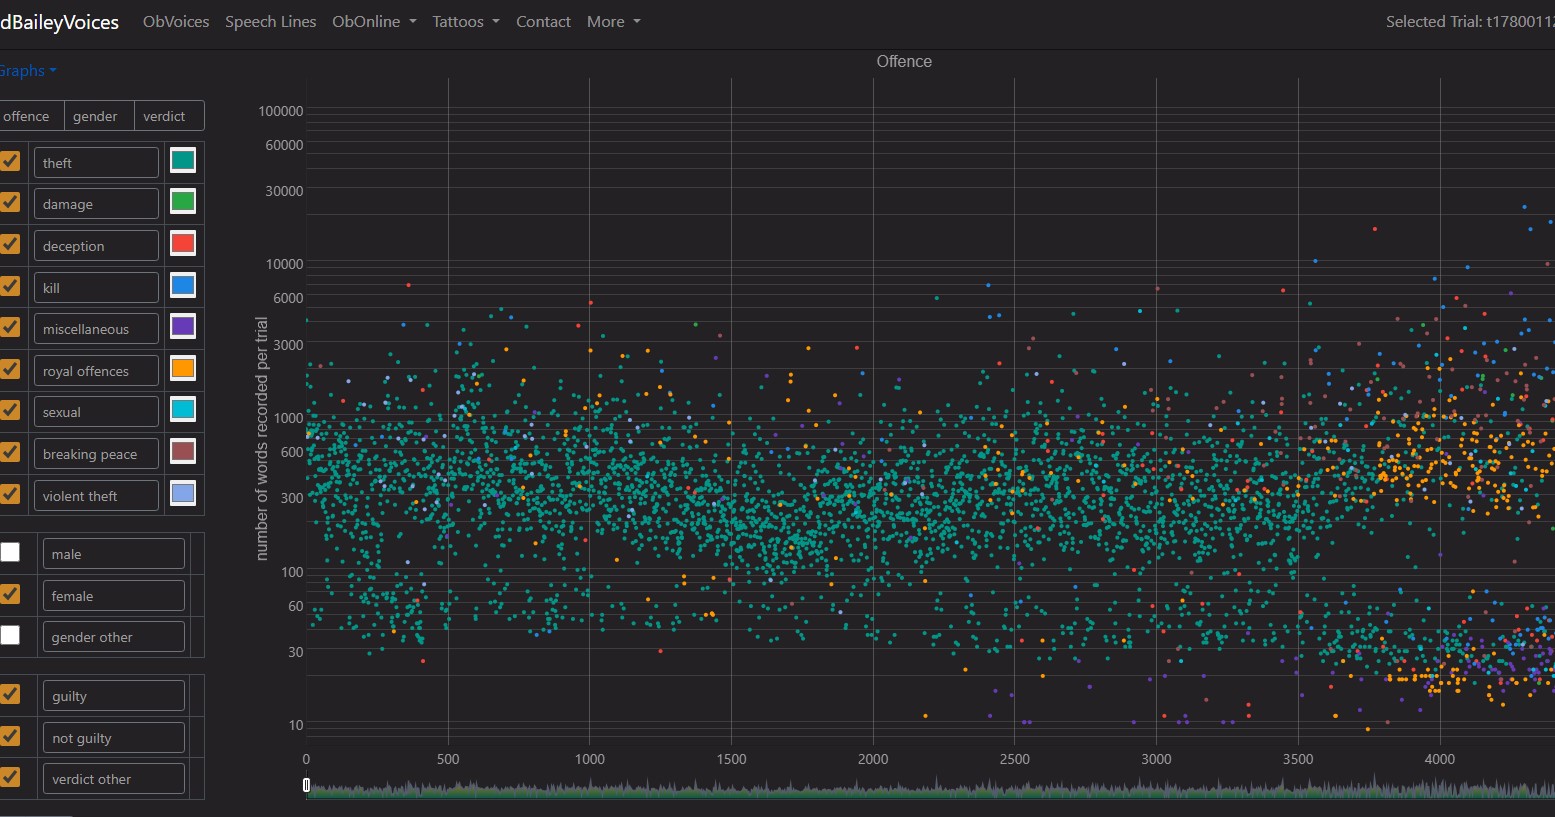Select the cyan sexual color swatch
Image resolution: width=1555 pixels, height=817 pixels.
182,409
